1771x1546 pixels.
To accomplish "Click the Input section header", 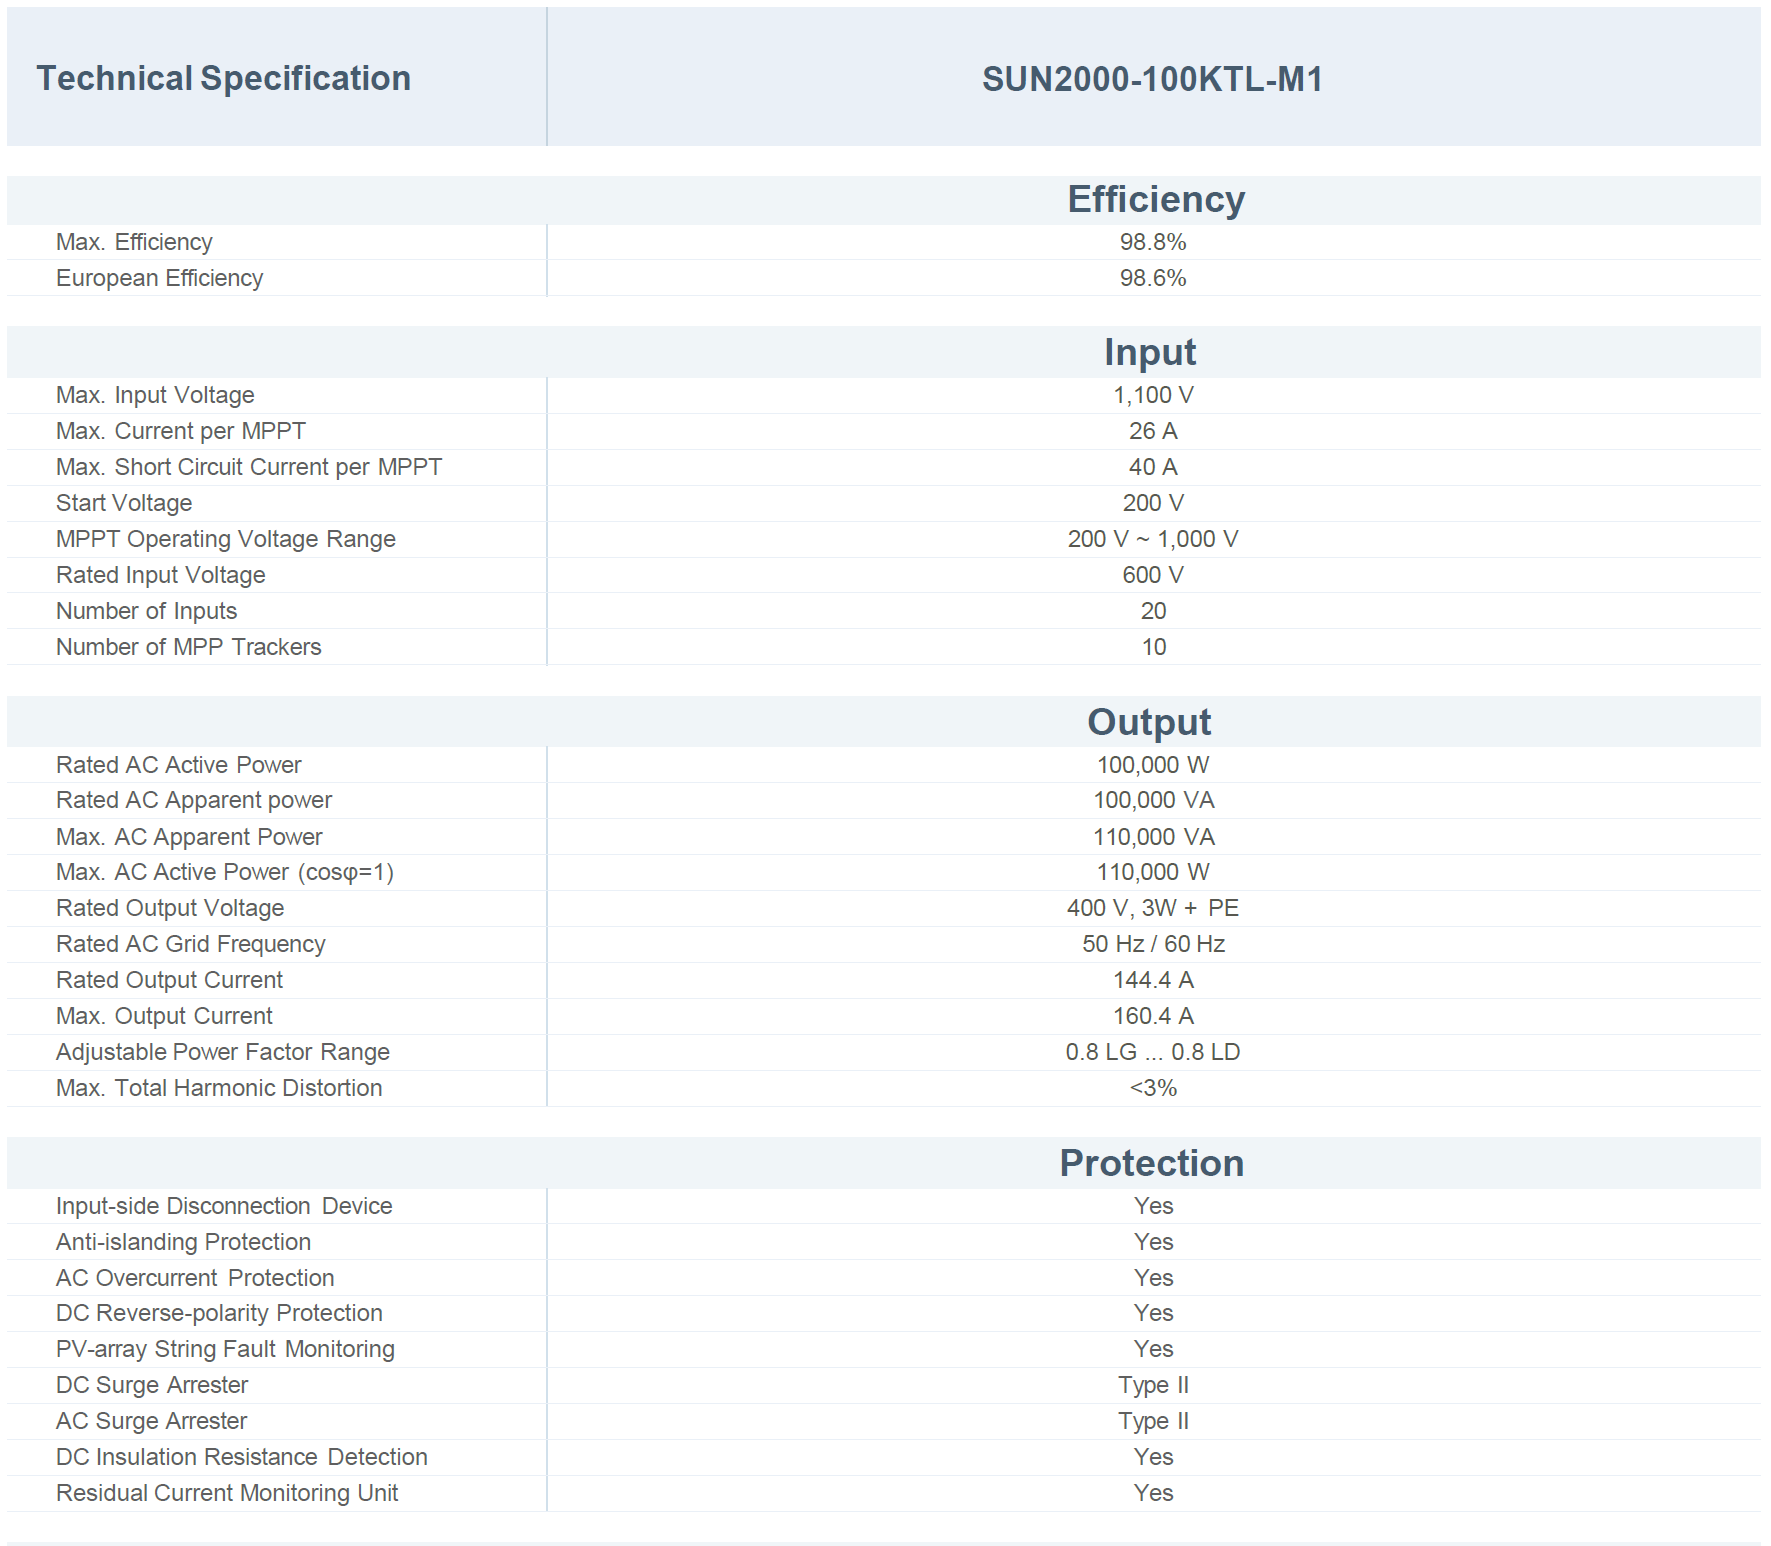I will 1150,352.
